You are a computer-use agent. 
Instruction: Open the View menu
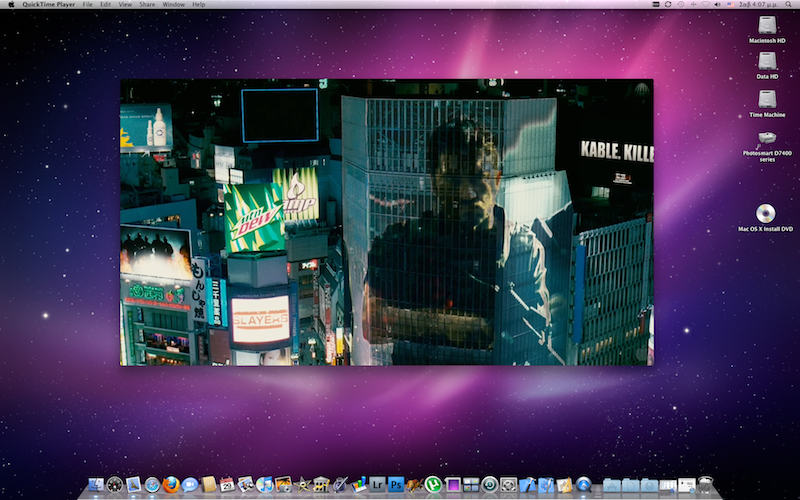point(125,4)
